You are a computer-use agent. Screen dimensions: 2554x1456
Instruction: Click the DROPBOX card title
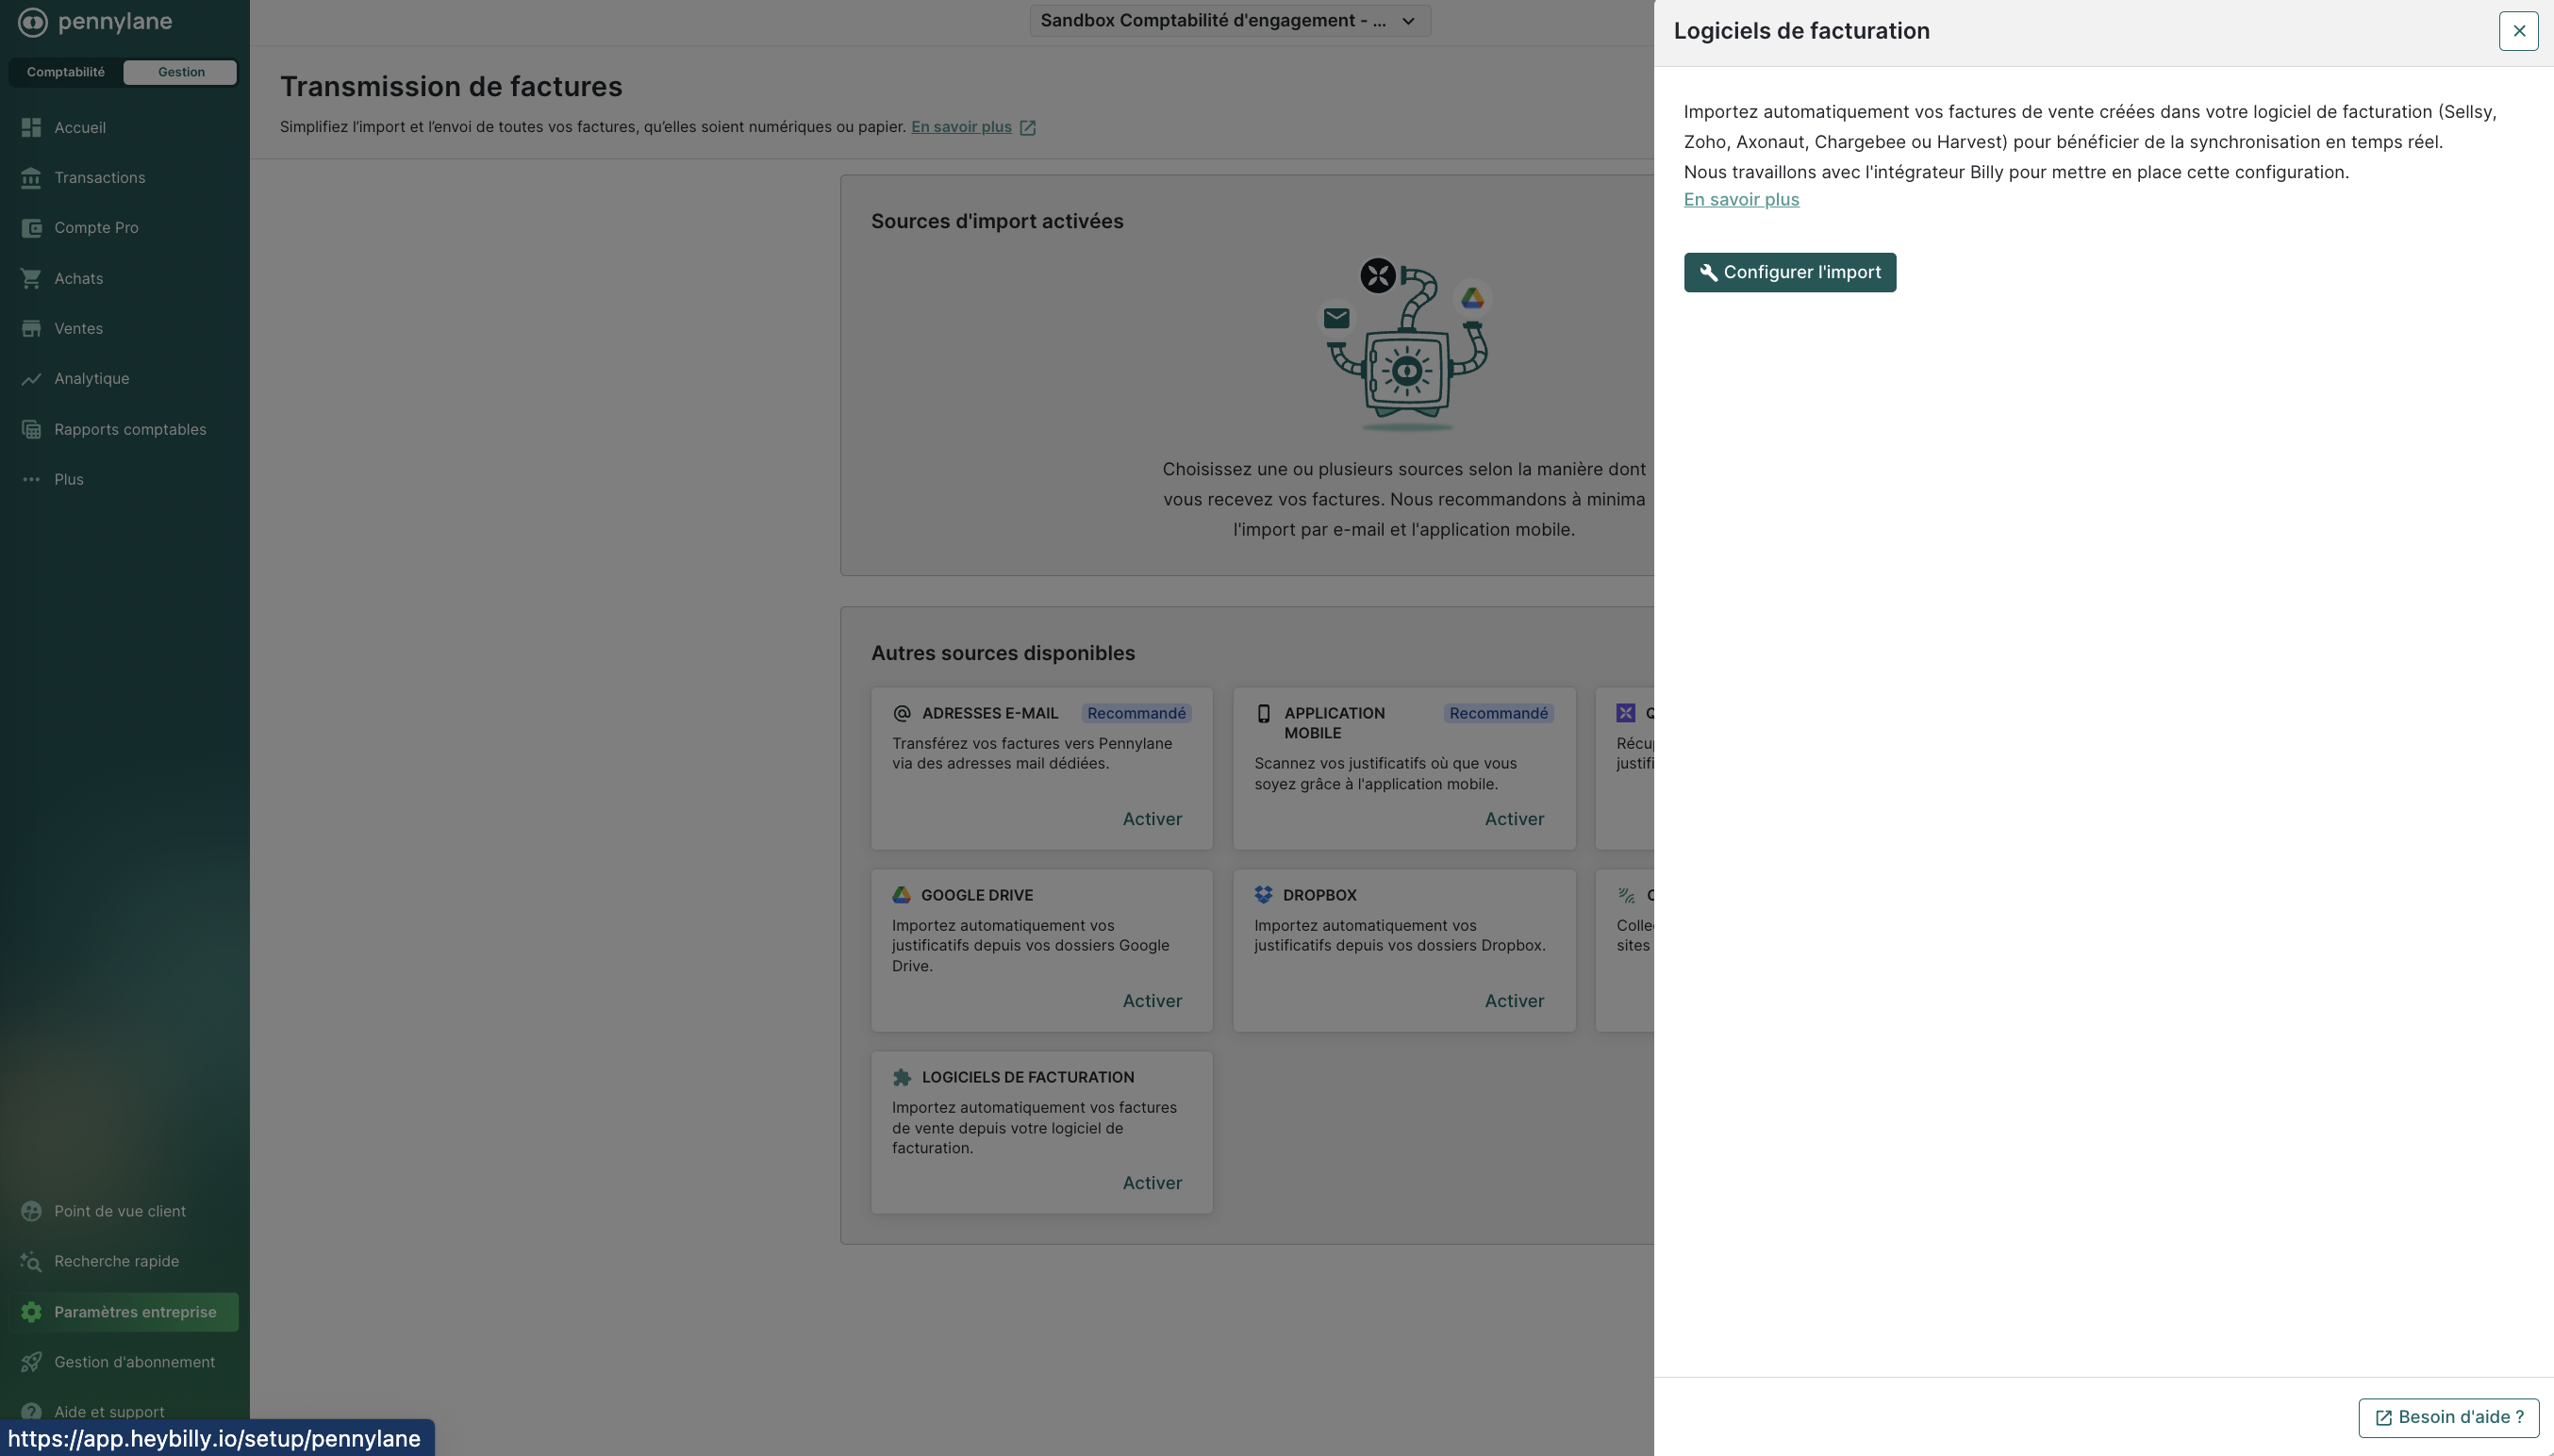tap(1320, 895)
